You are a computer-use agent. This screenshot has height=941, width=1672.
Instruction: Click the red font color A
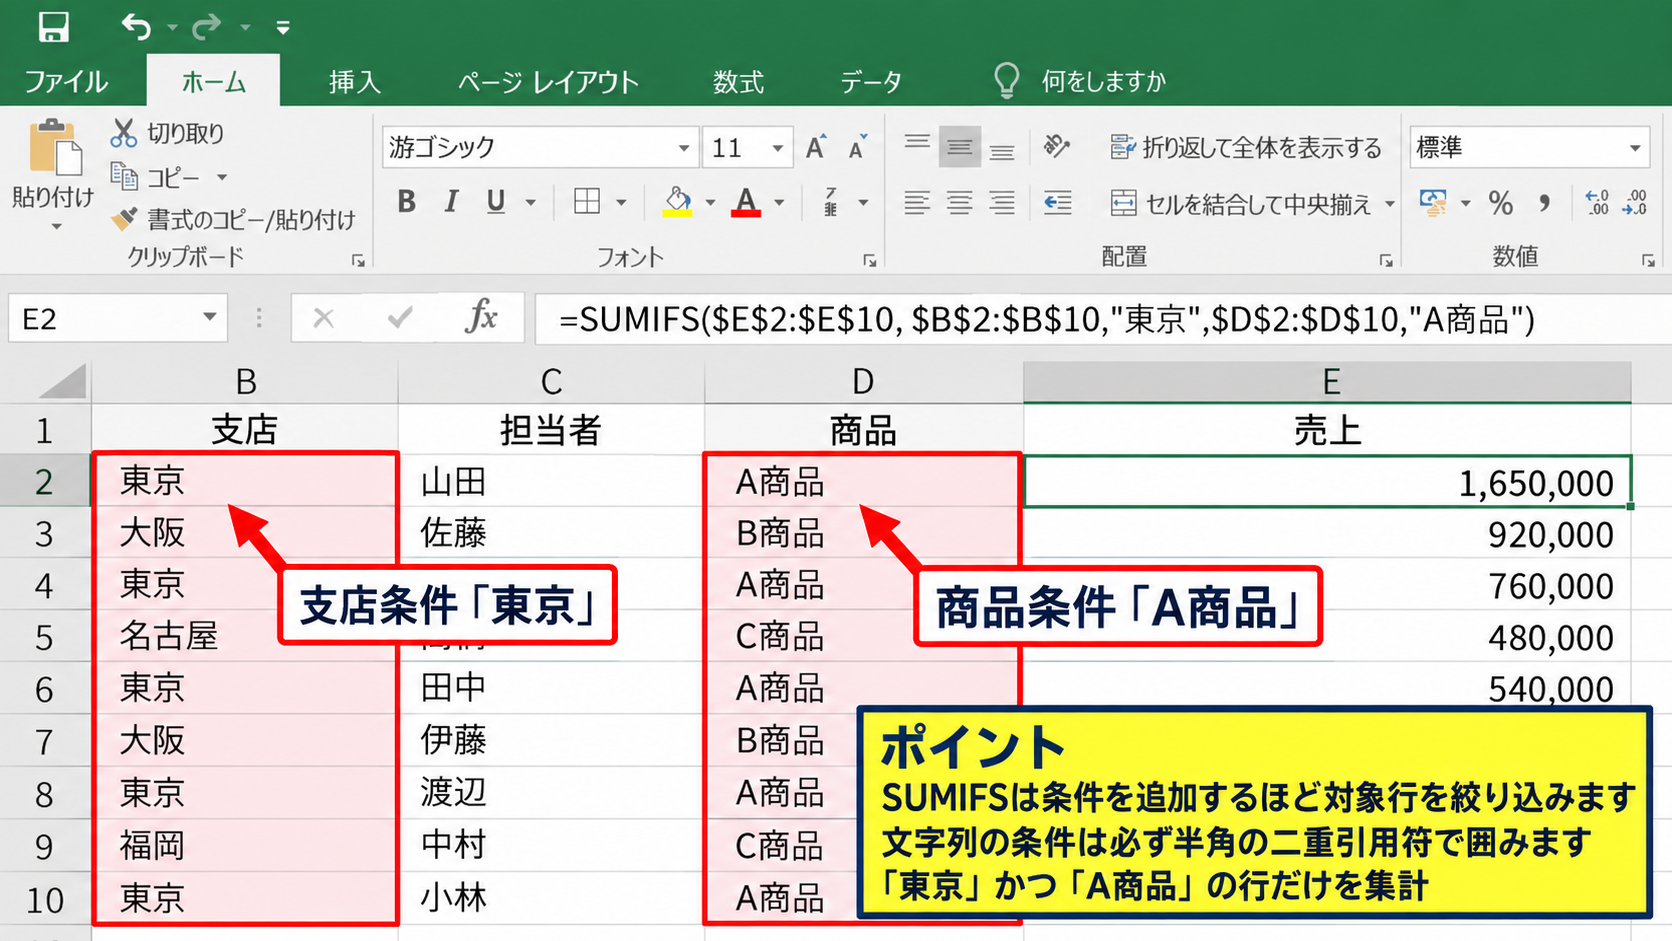pos(746,202)
